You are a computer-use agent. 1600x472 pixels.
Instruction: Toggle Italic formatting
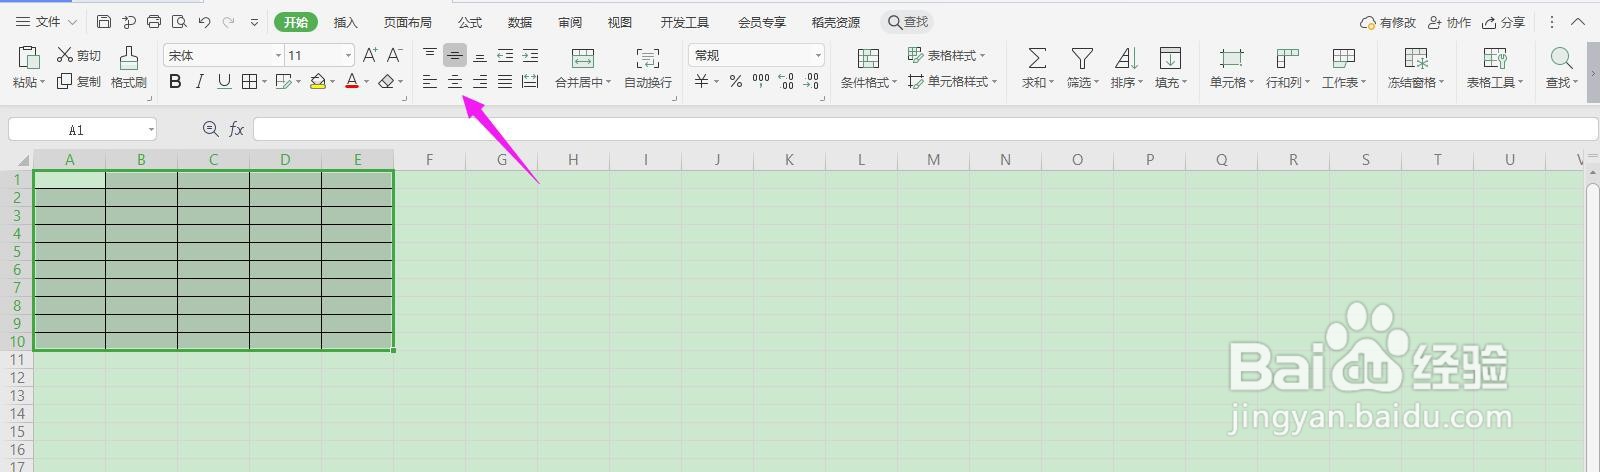200,82
